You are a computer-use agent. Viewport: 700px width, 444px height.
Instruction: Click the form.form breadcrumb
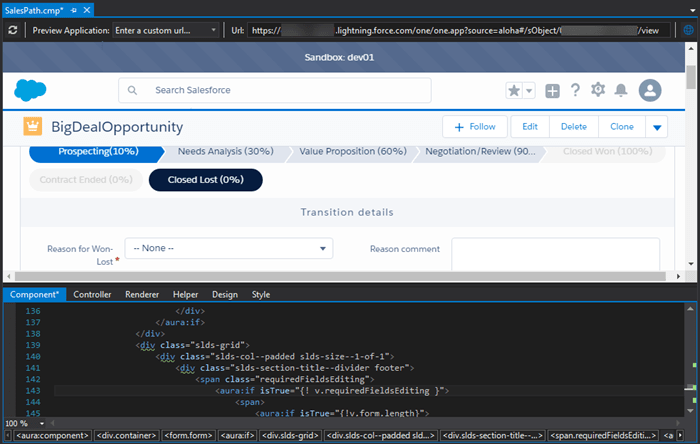click(188, 436)
